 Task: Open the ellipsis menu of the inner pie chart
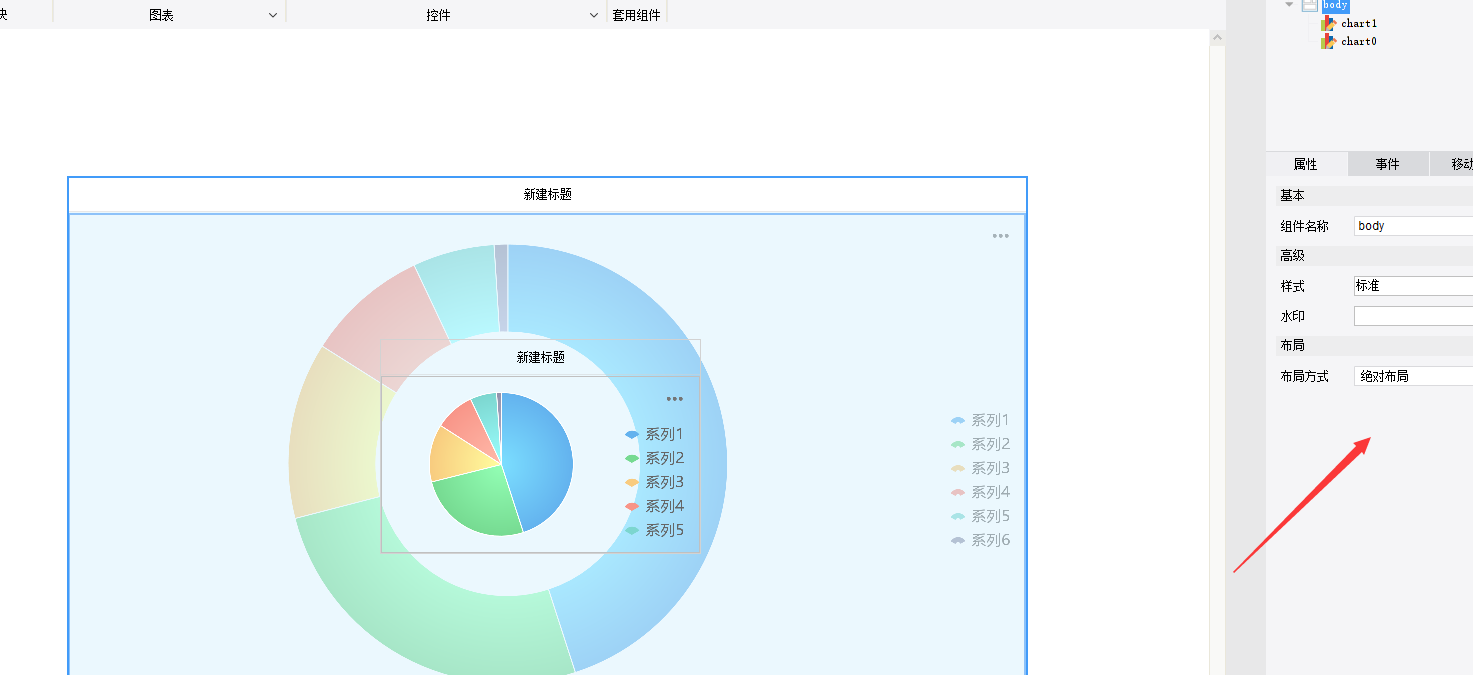[x=675, y=399]
